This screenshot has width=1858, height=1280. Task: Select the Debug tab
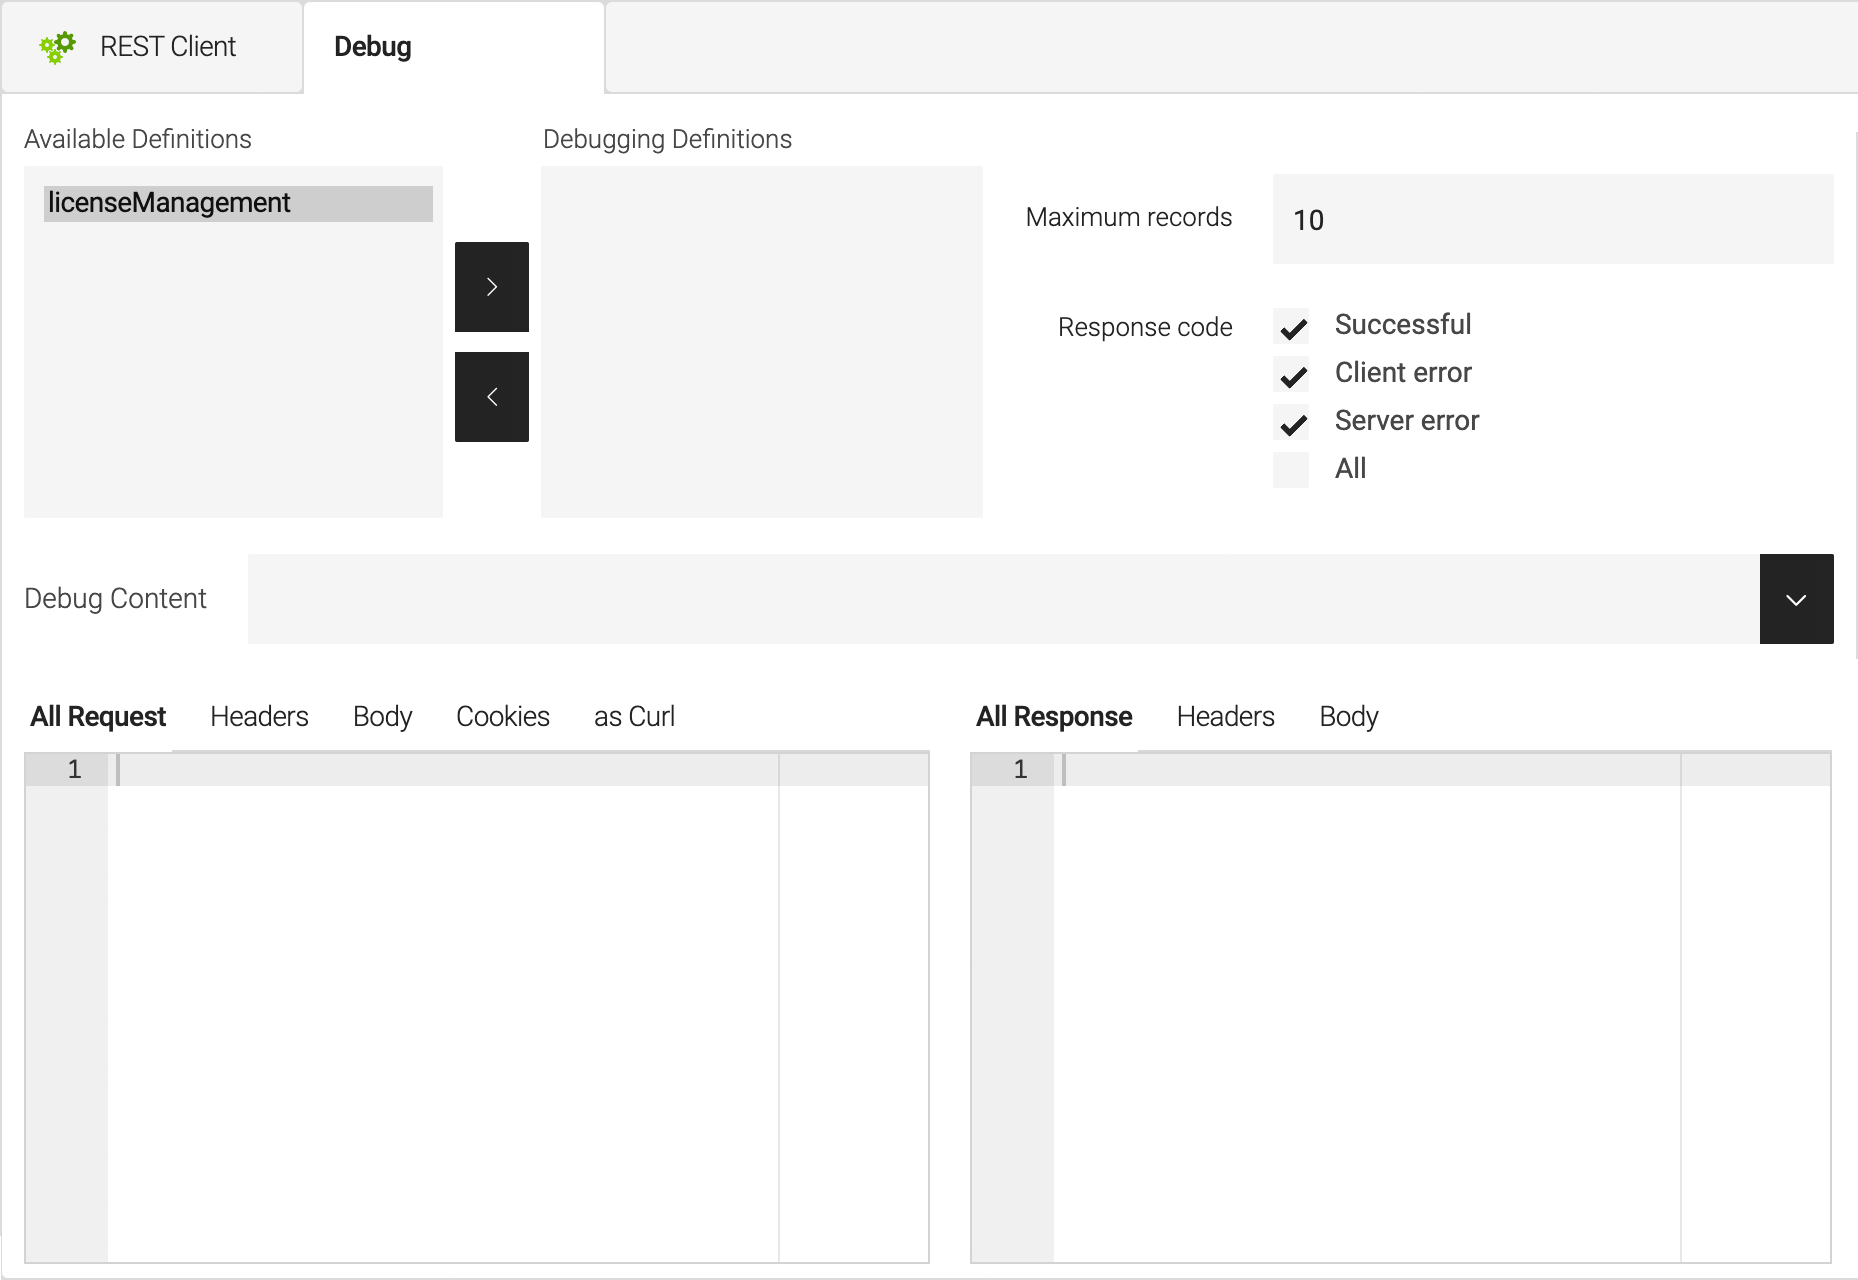(371, 46)
